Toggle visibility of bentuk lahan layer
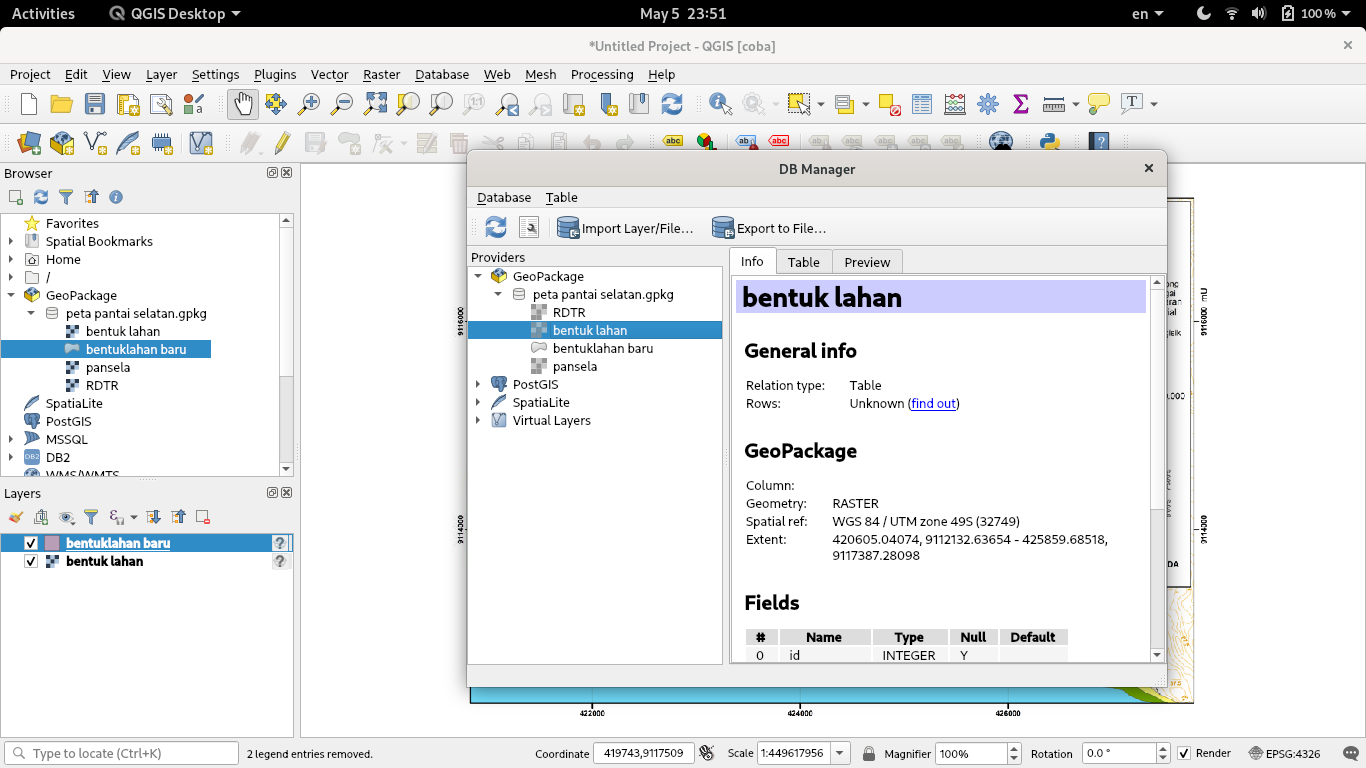The height and width of the screenshot is (768, 1366). [x=31, y=561]
